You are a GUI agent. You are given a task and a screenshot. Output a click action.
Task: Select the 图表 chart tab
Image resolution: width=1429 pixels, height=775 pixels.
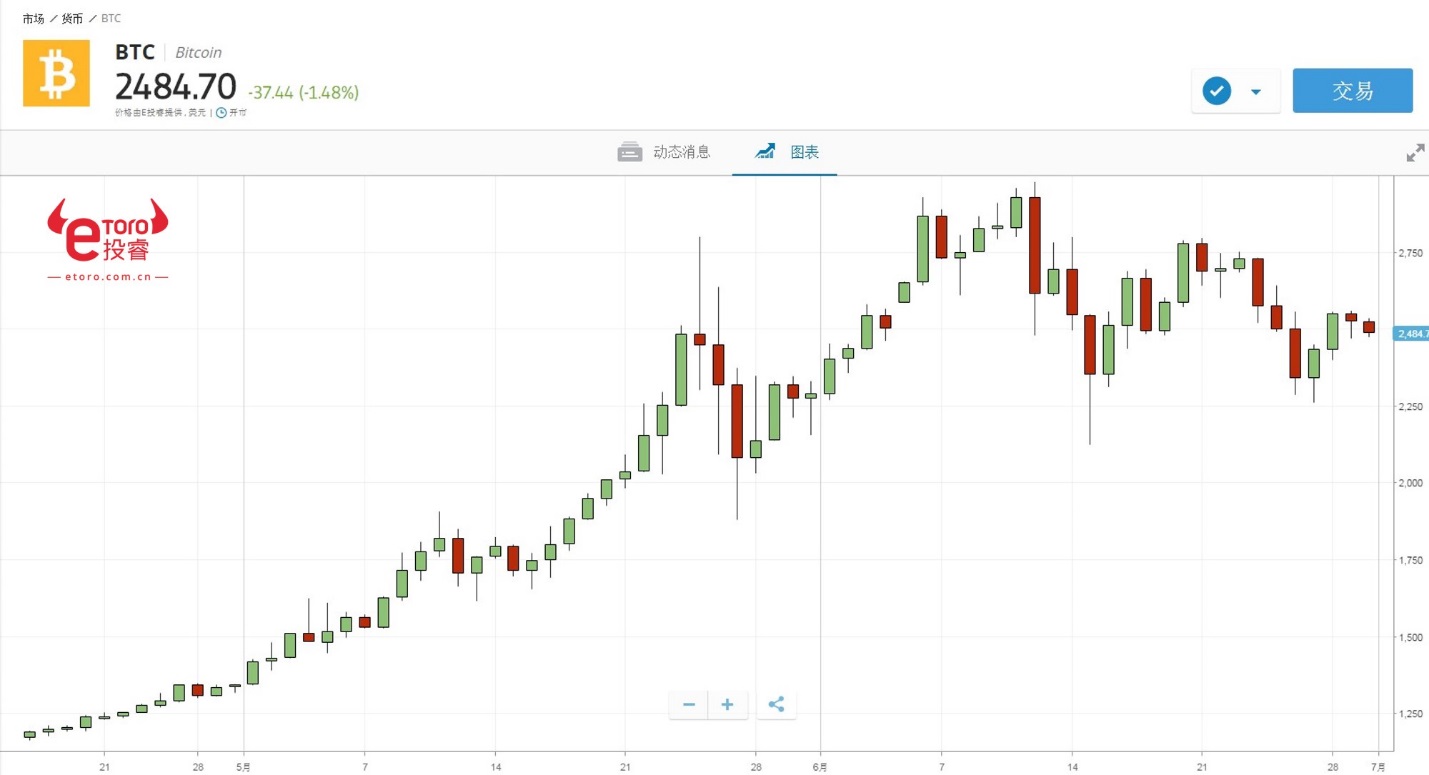[804, 152]
